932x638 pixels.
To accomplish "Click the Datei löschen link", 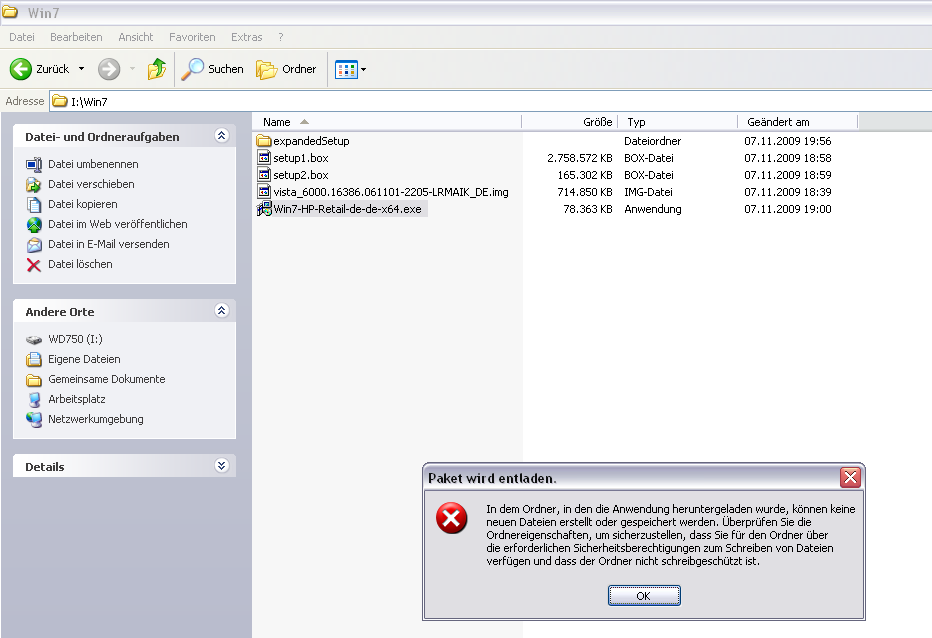I will pos(80,264).
